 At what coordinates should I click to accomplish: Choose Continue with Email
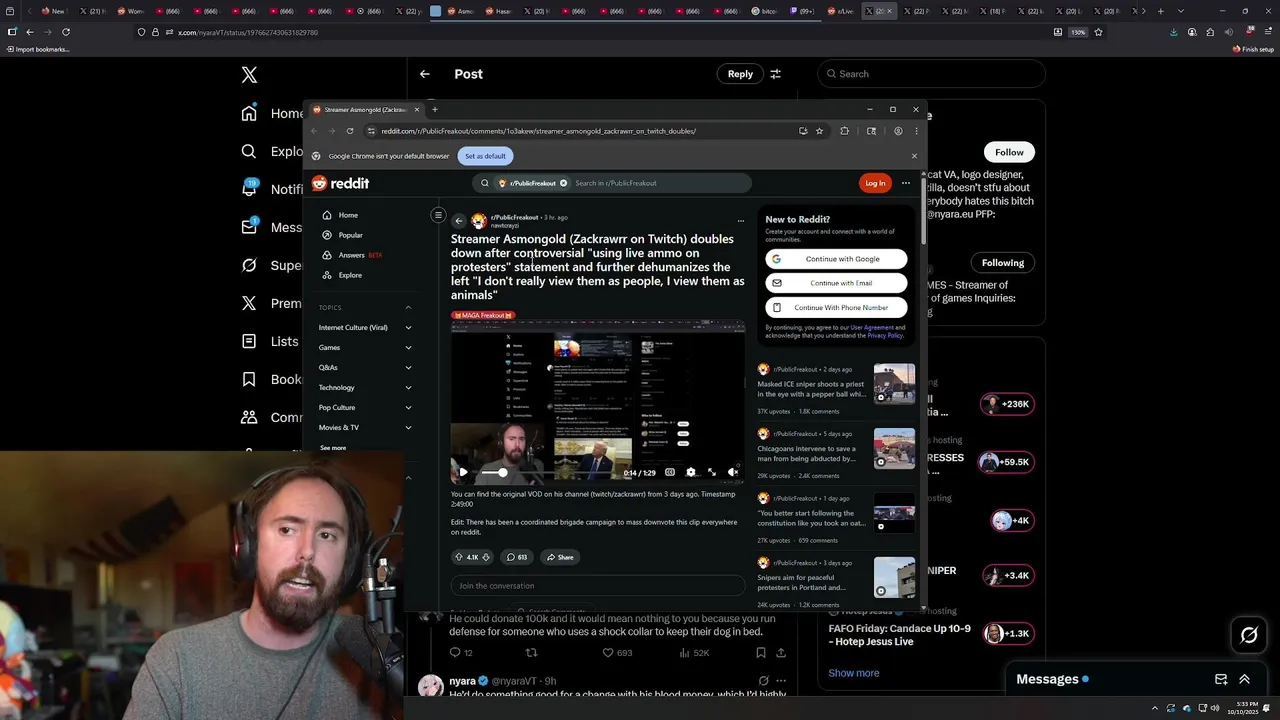click(x=836, y=283)
